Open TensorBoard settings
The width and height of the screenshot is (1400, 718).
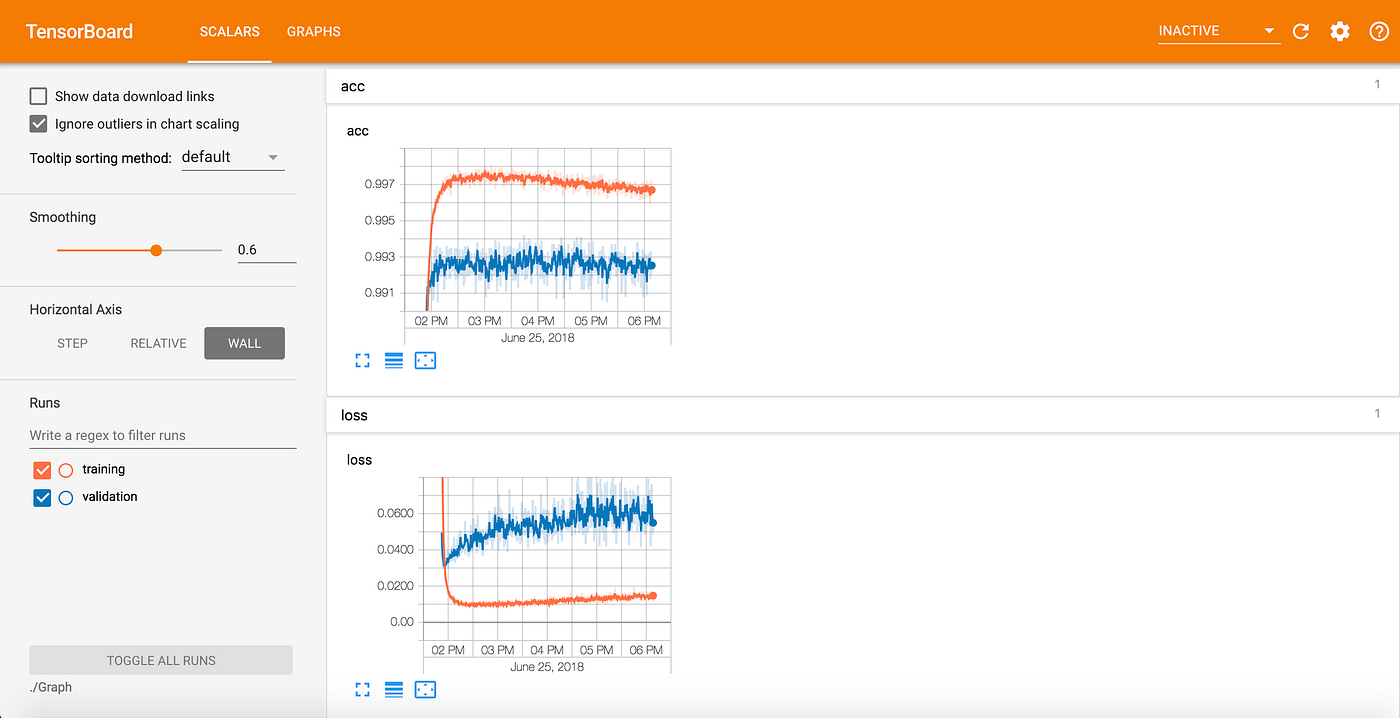(1340, 31)
